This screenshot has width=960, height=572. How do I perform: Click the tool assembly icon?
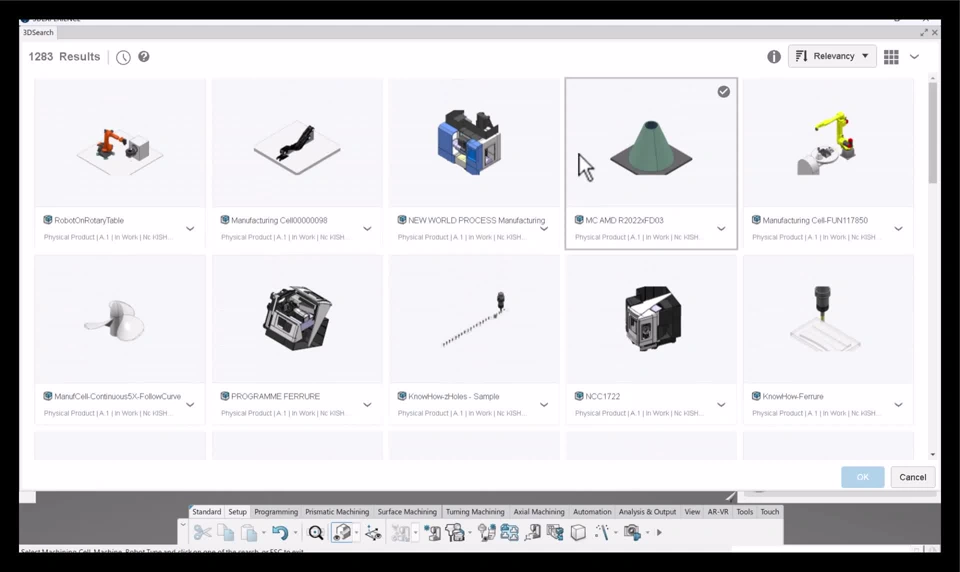click(486, 533)
